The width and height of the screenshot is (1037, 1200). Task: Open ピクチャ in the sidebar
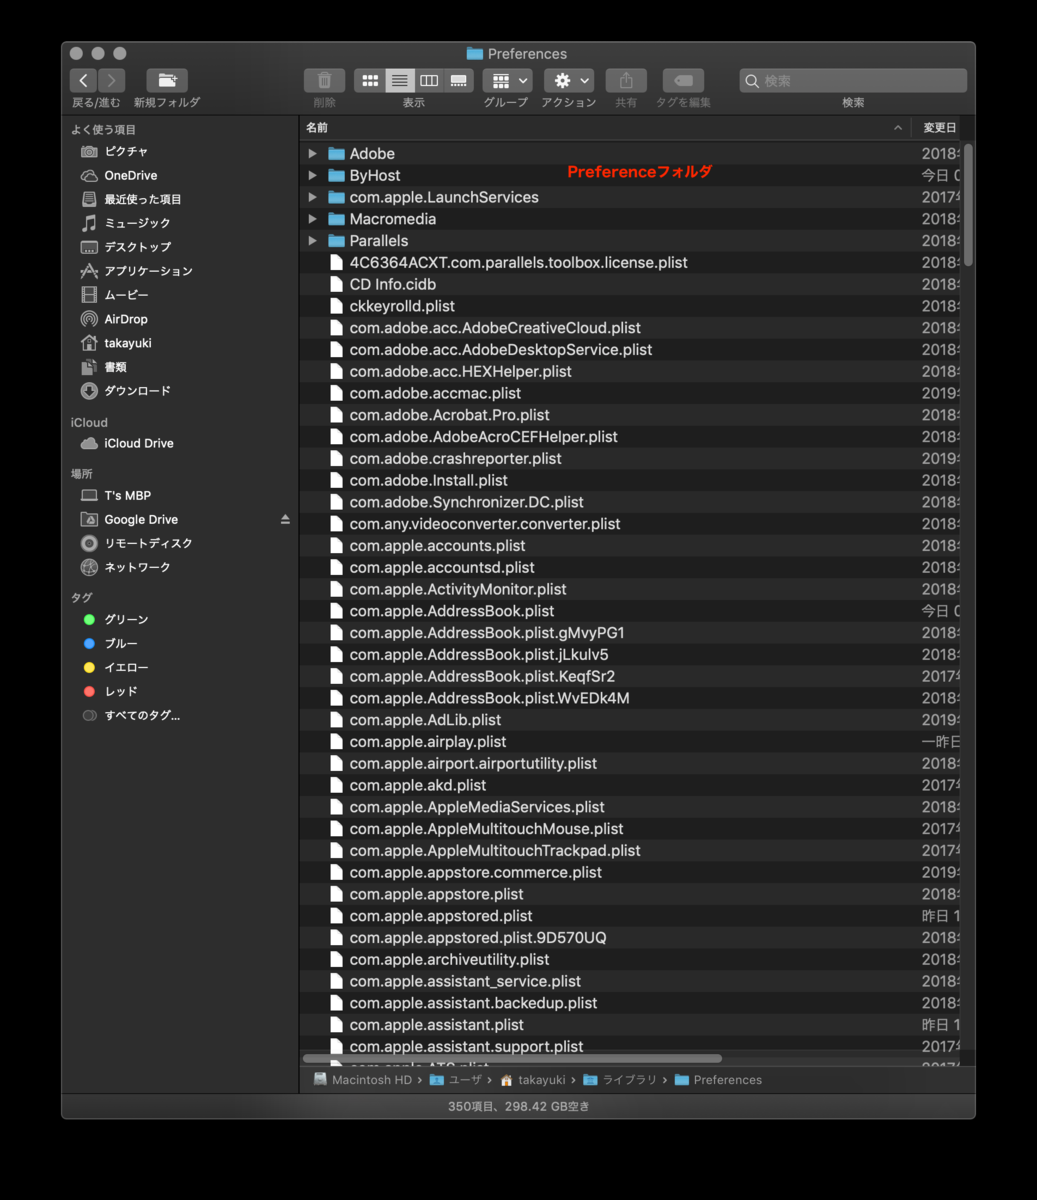point(126,151)
